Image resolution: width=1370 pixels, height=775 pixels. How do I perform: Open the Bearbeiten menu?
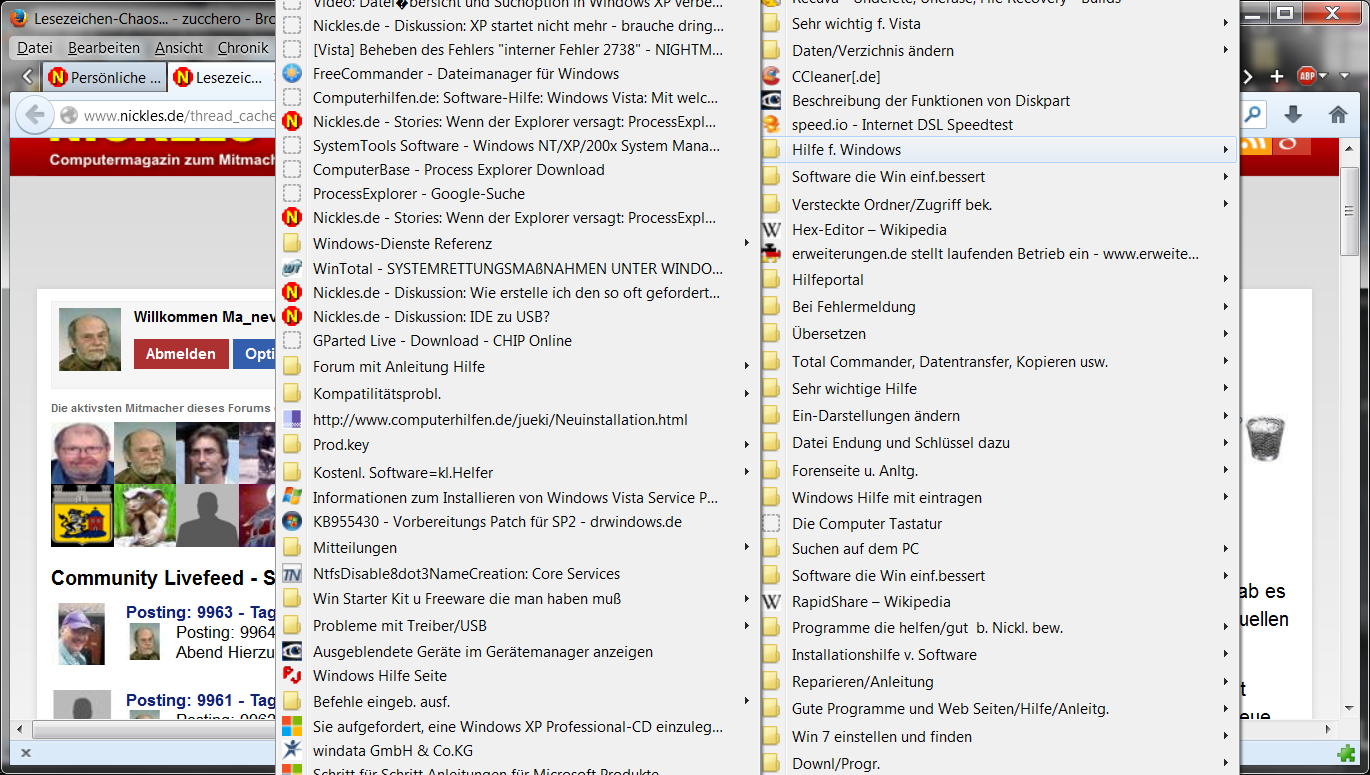click(x=104, y=48)
